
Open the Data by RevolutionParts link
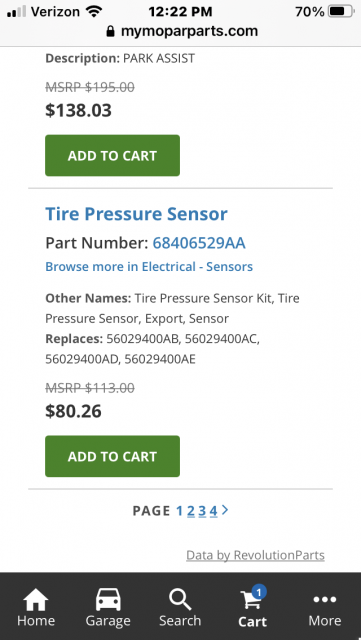click(255, 555)
